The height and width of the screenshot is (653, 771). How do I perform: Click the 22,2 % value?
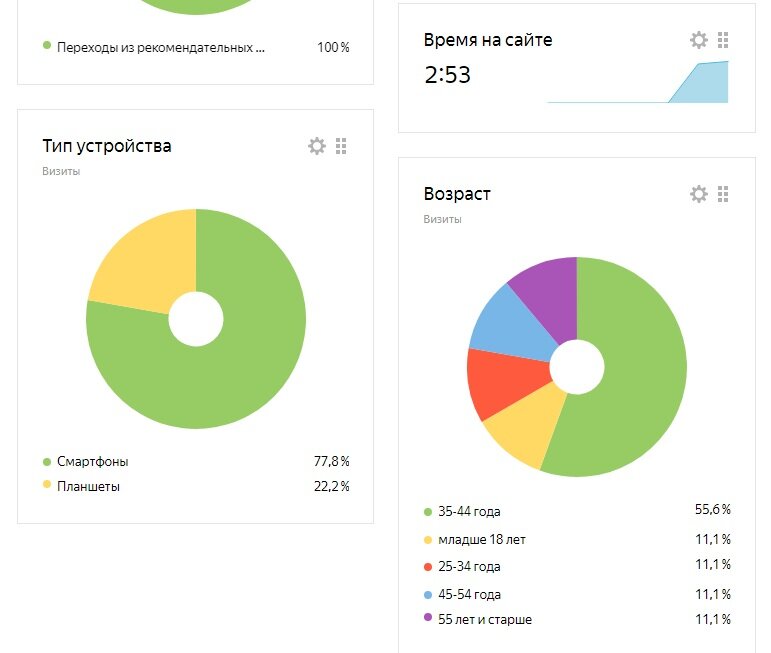331,486
